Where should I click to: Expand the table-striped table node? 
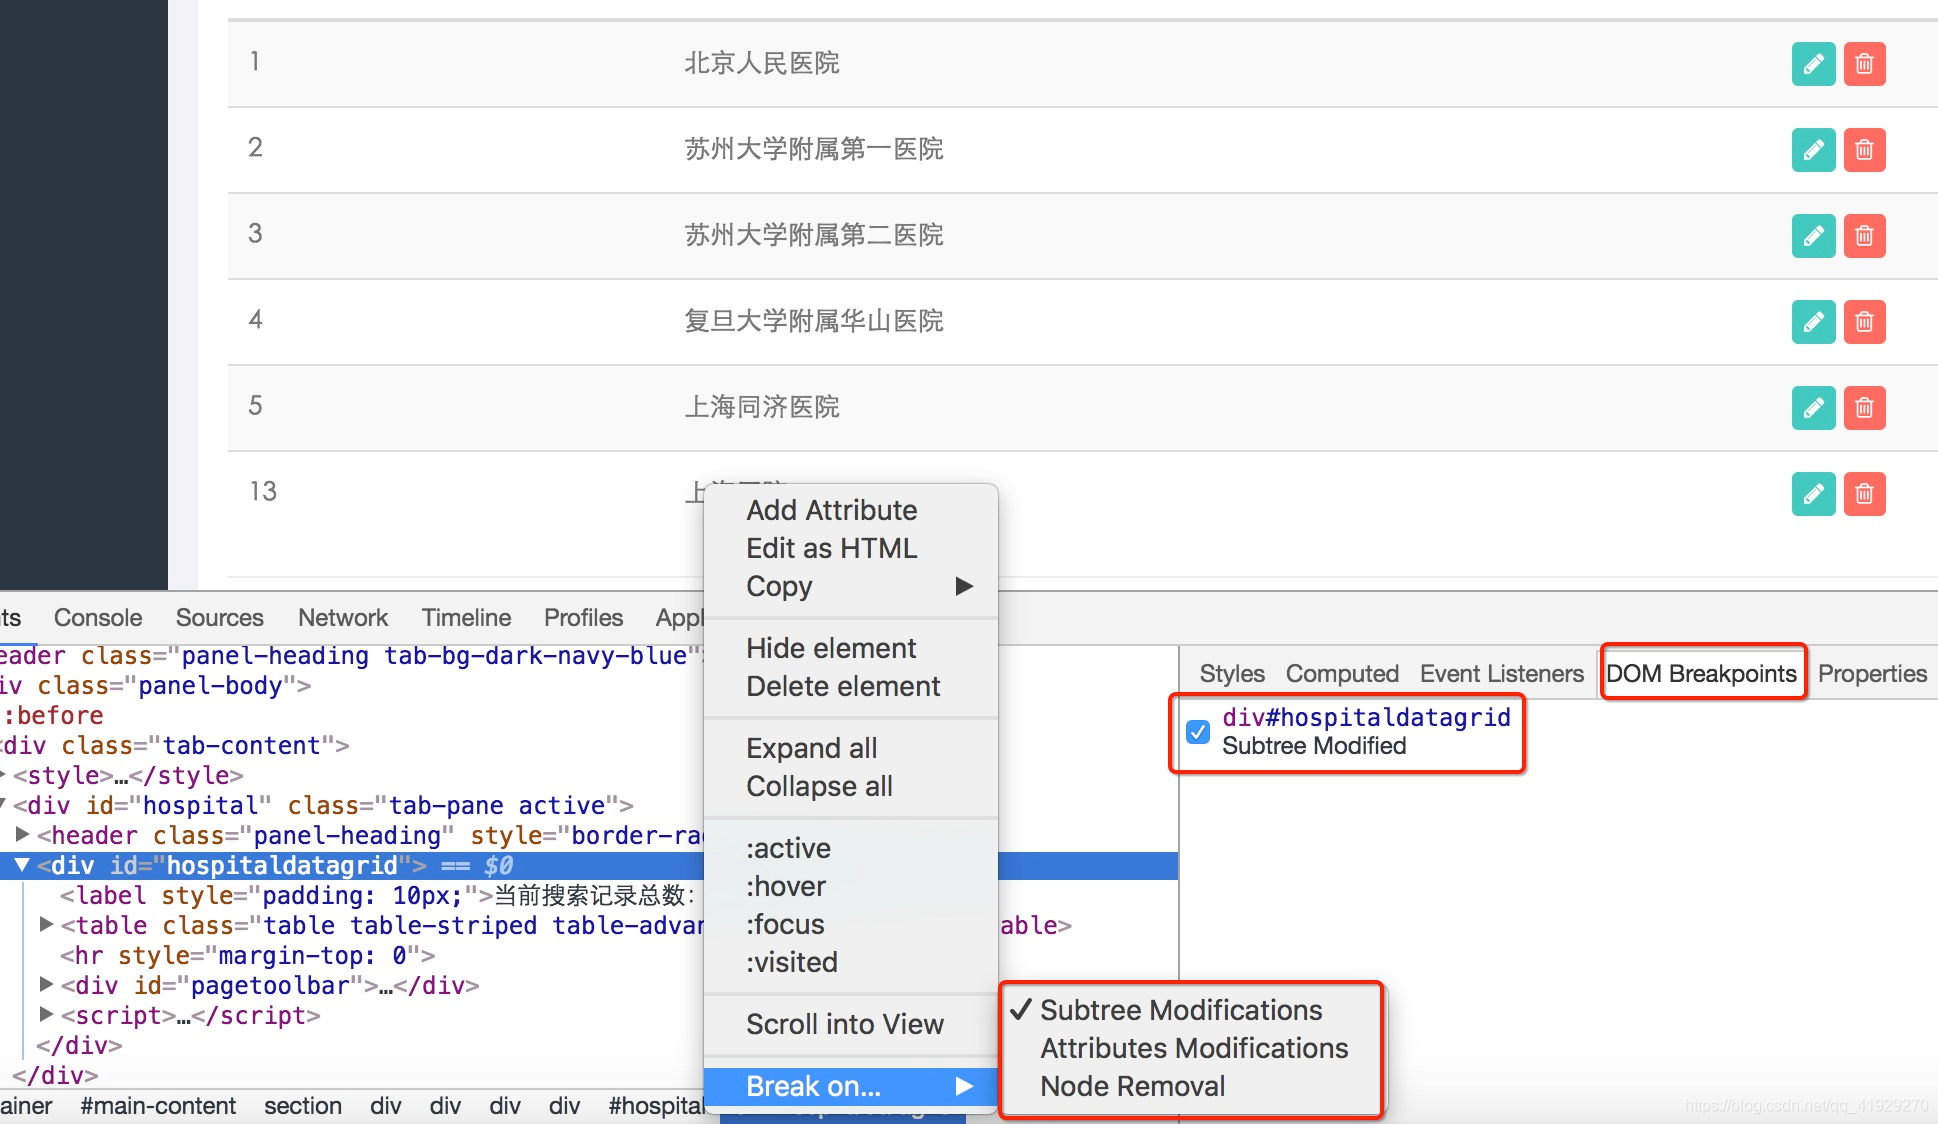46,925
